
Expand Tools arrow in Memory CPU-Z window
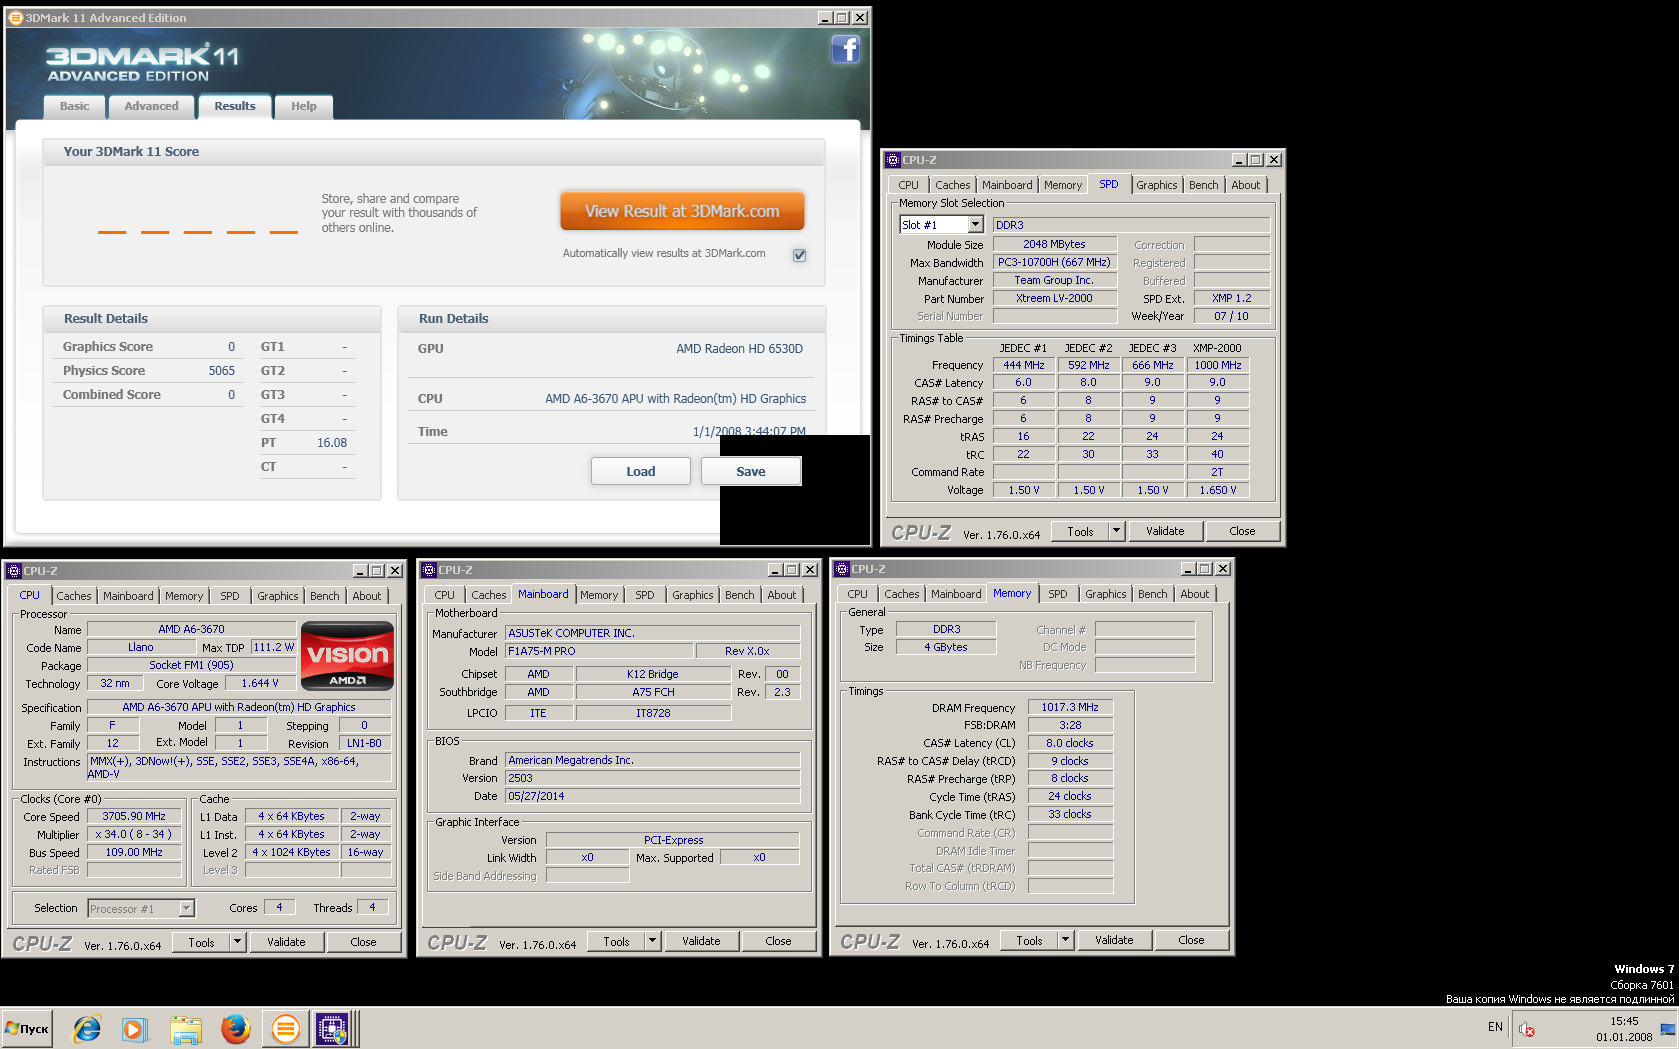click(x=1065, y=940)
